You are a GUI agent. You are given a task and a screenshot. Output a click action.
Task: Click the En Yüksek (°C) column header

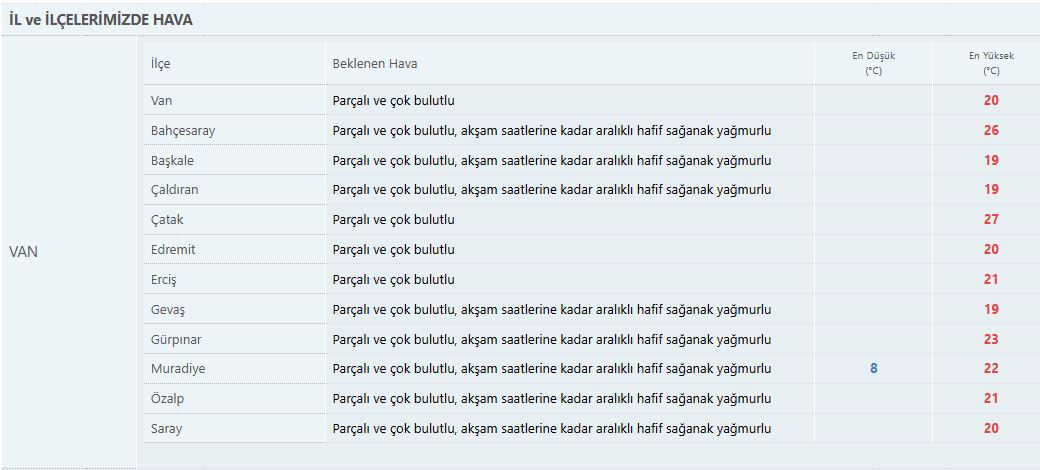(990, 64)
